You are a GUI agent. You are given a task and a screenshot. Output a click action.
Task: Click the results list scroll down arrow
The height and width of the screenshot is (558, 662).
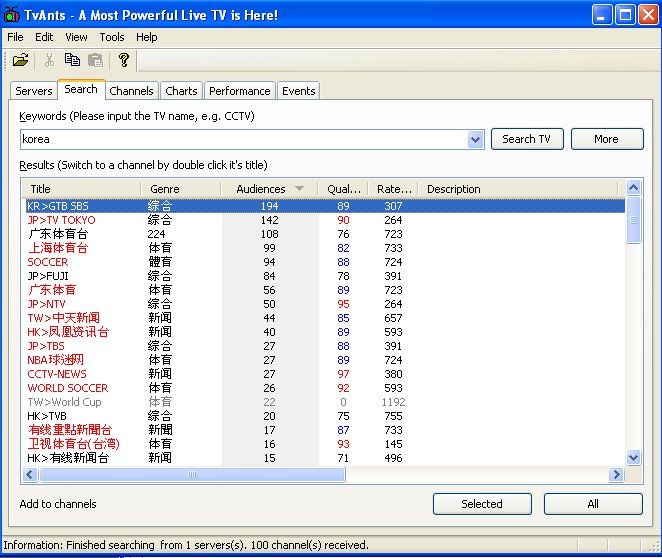633,457
